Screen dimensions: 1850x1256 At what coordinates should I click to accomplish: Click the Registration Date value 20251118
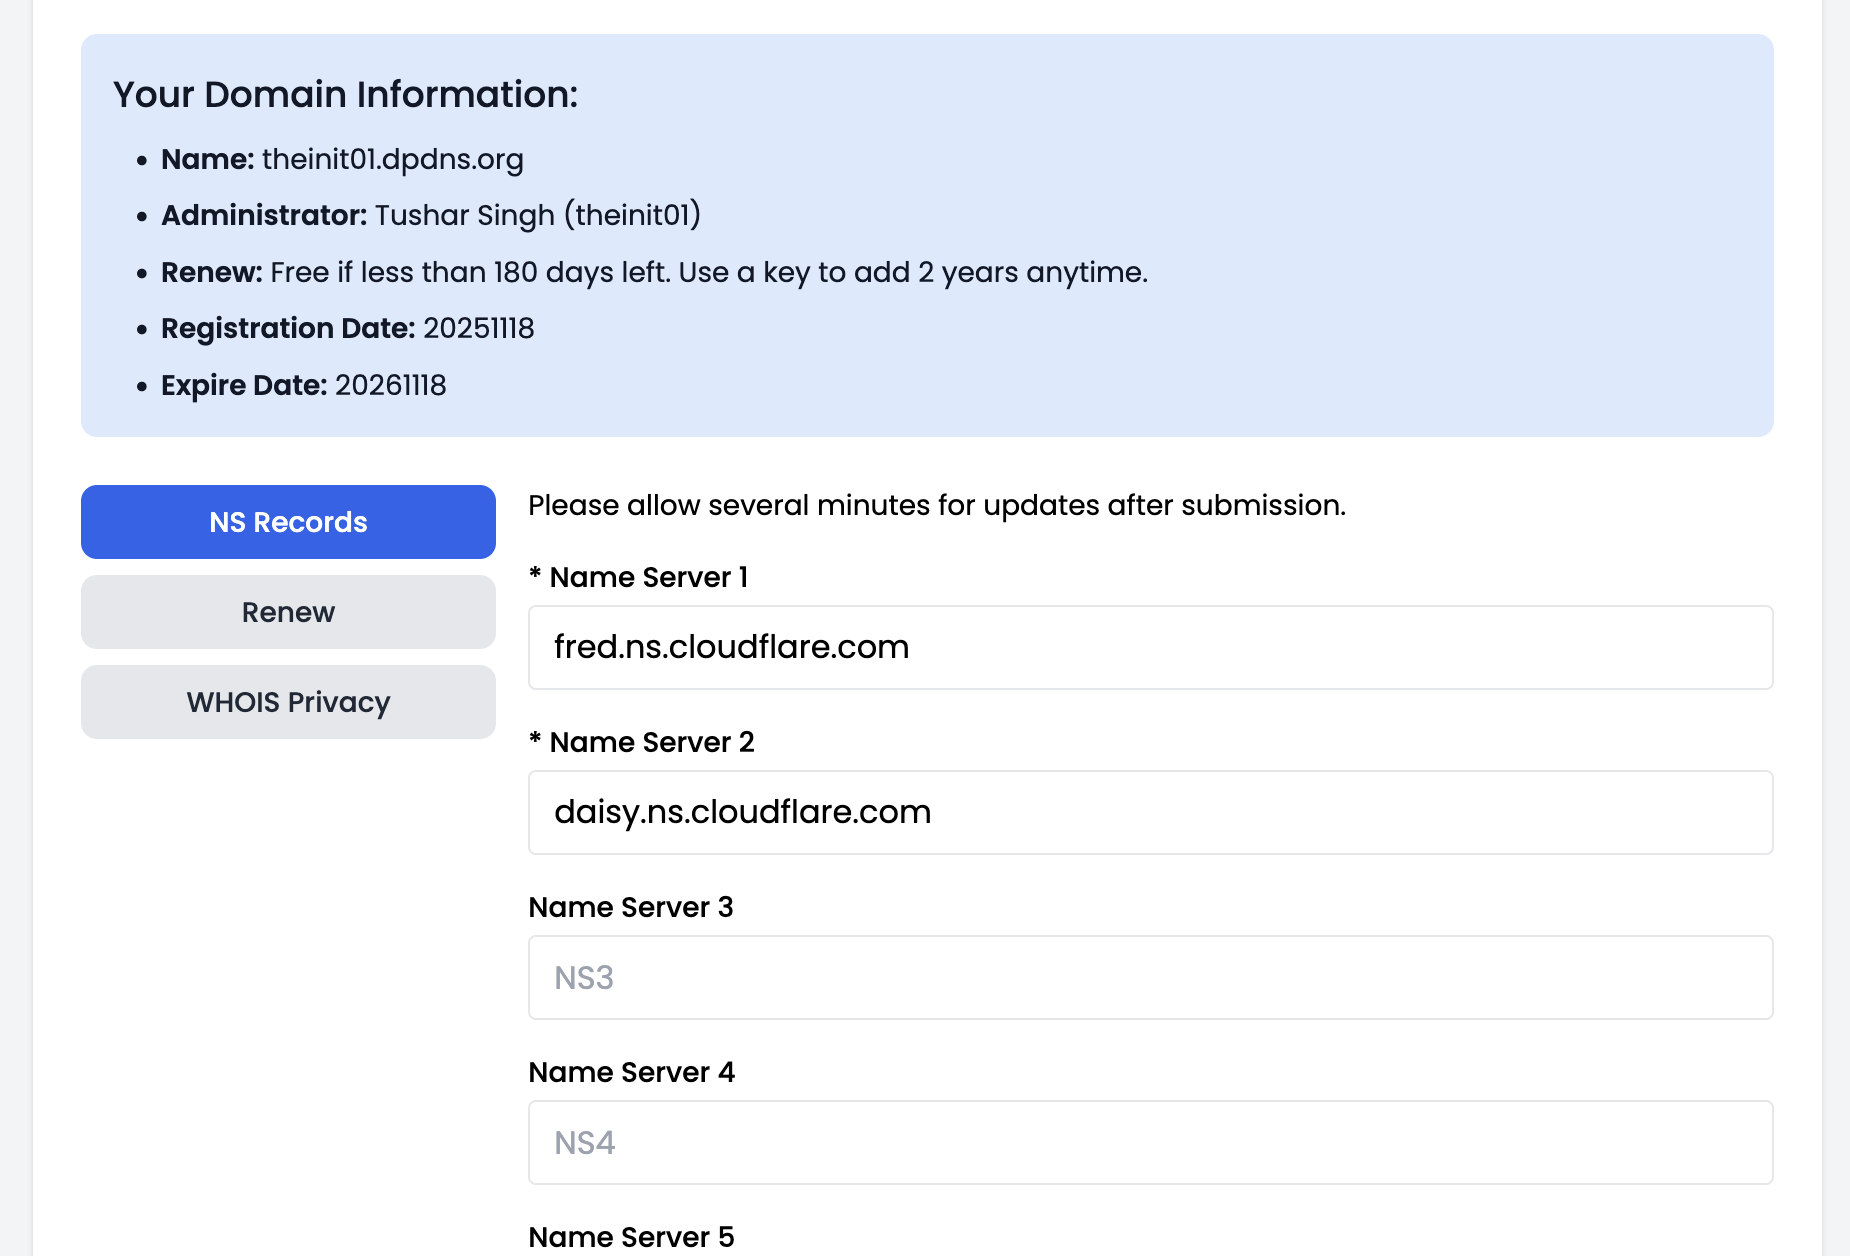[x=478, y=328]
